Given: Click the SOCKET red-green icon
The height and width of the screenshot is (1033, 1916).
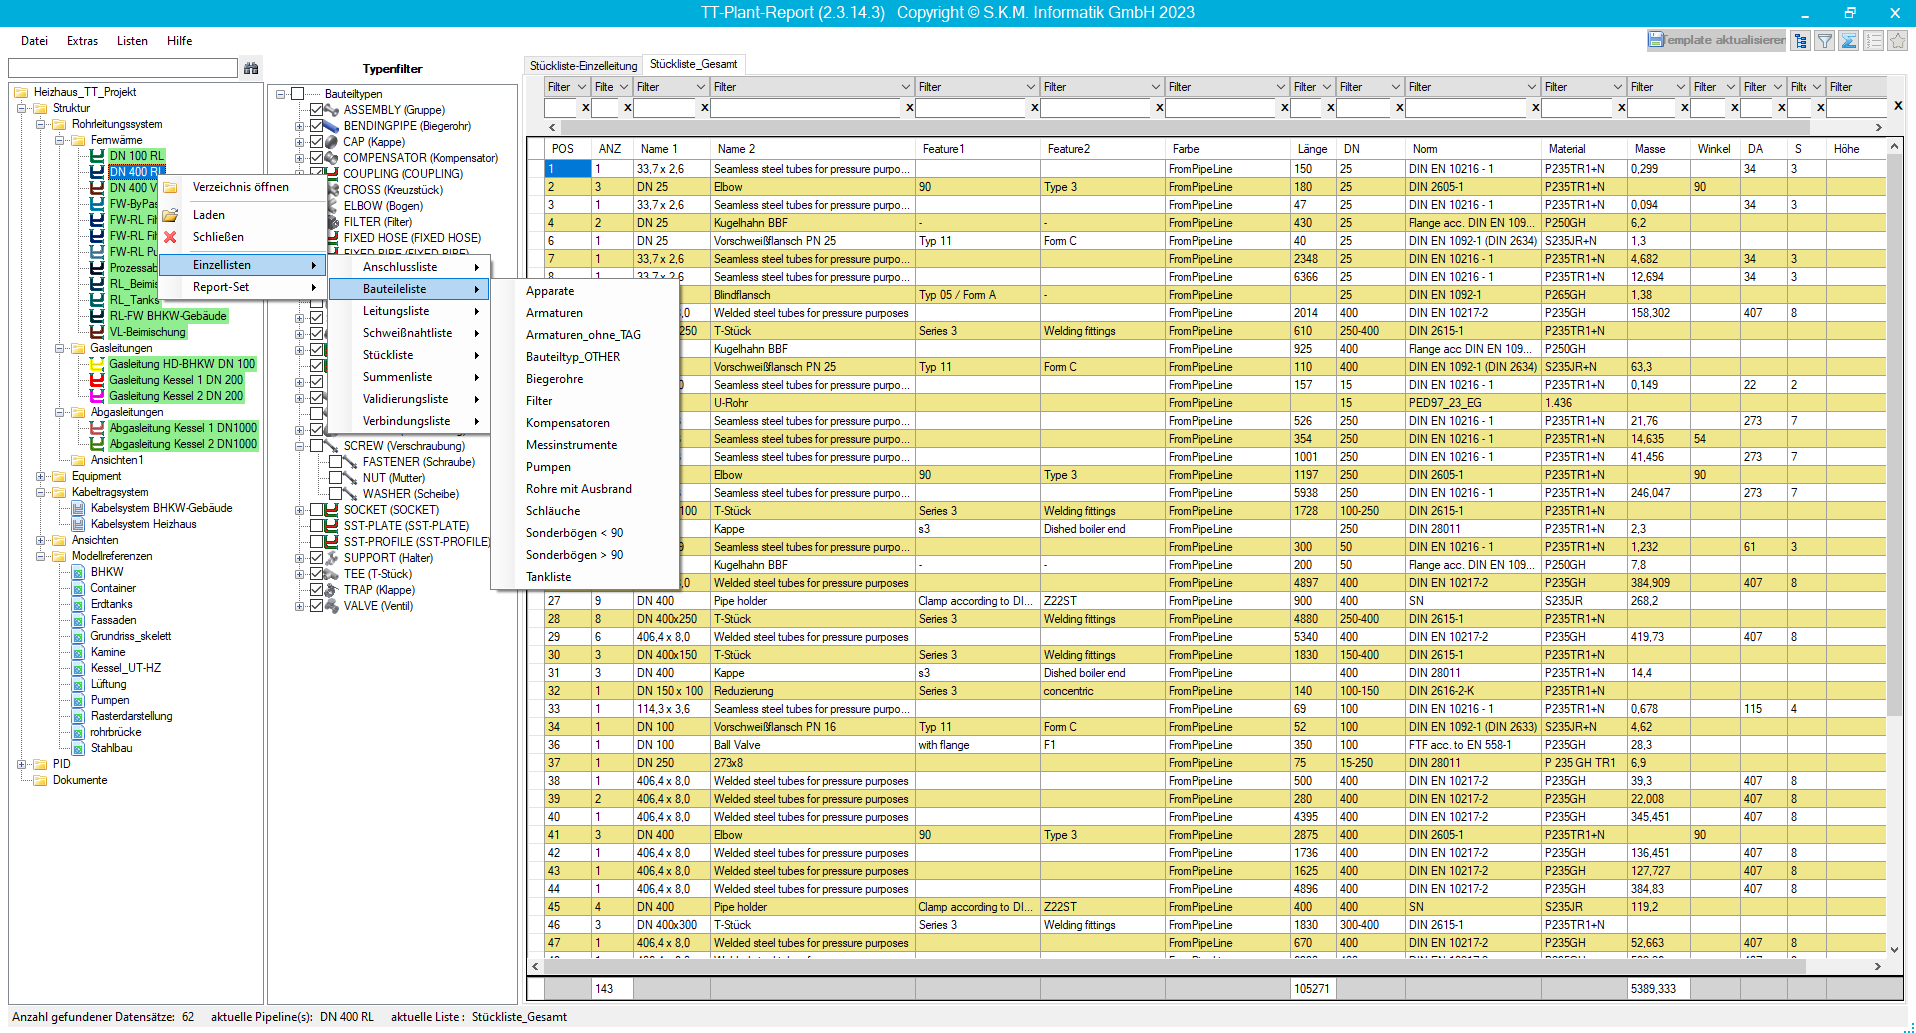Looking at the screenshot, I should [332, 510].
